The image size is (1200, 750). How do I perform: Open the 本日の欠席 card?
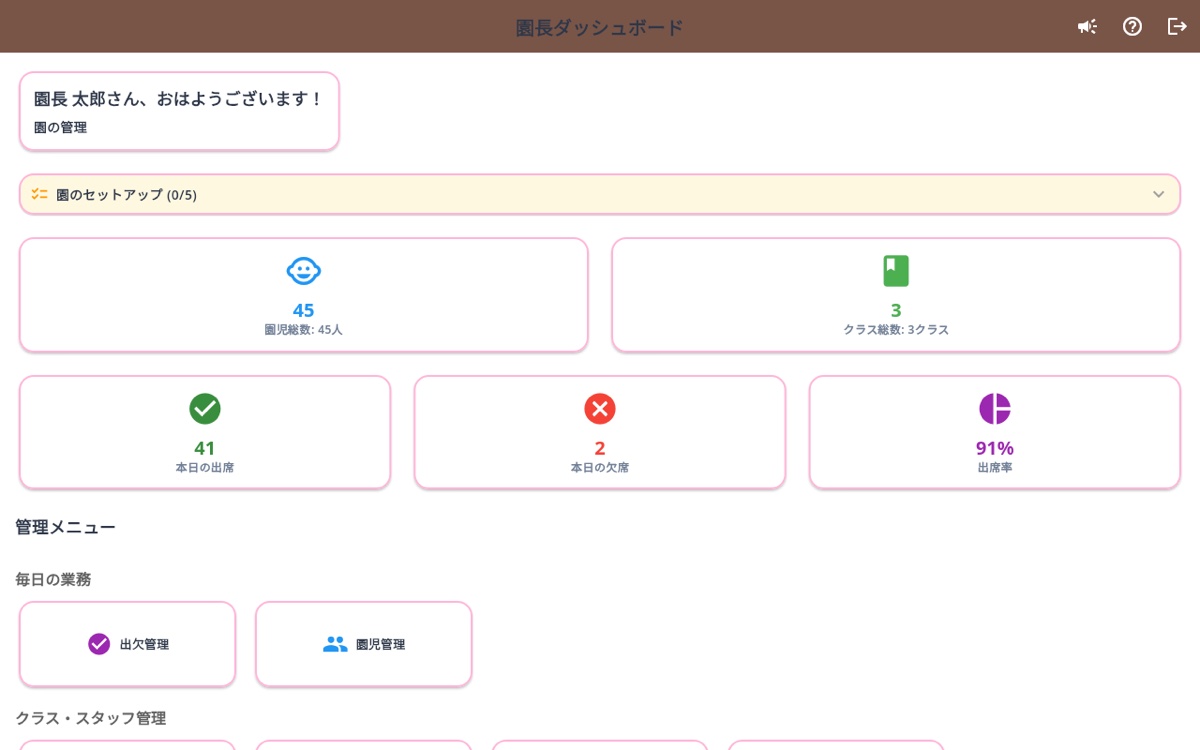pos(600,432)
